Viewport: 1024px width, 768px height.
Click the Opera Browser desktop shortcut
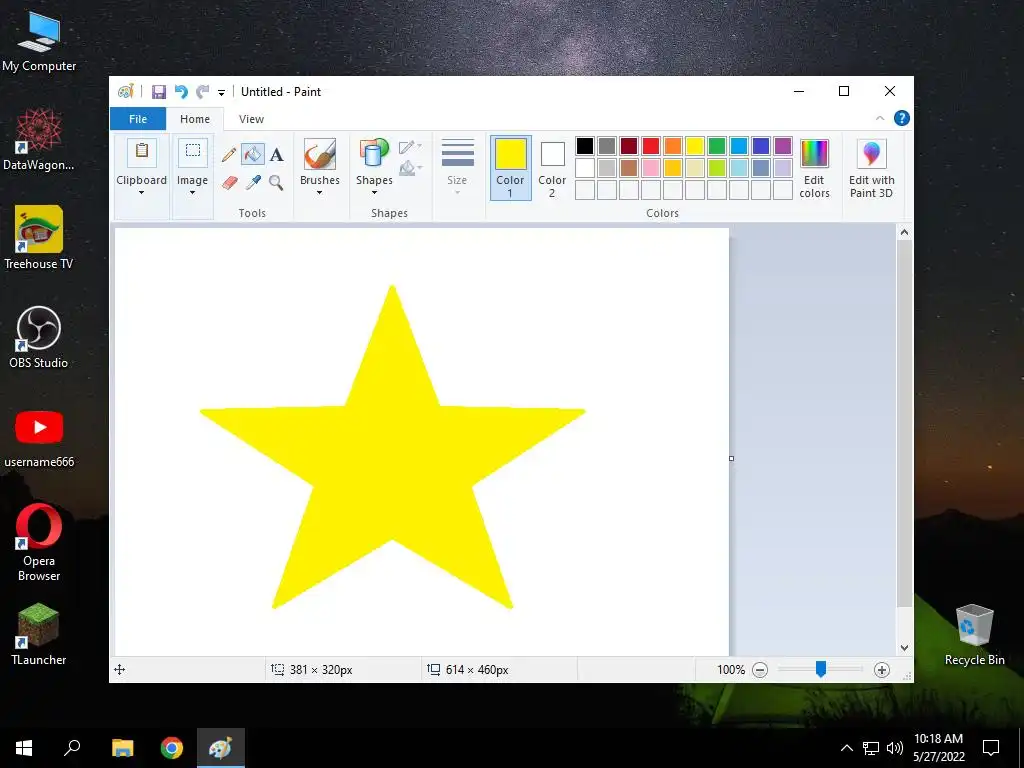39,542
